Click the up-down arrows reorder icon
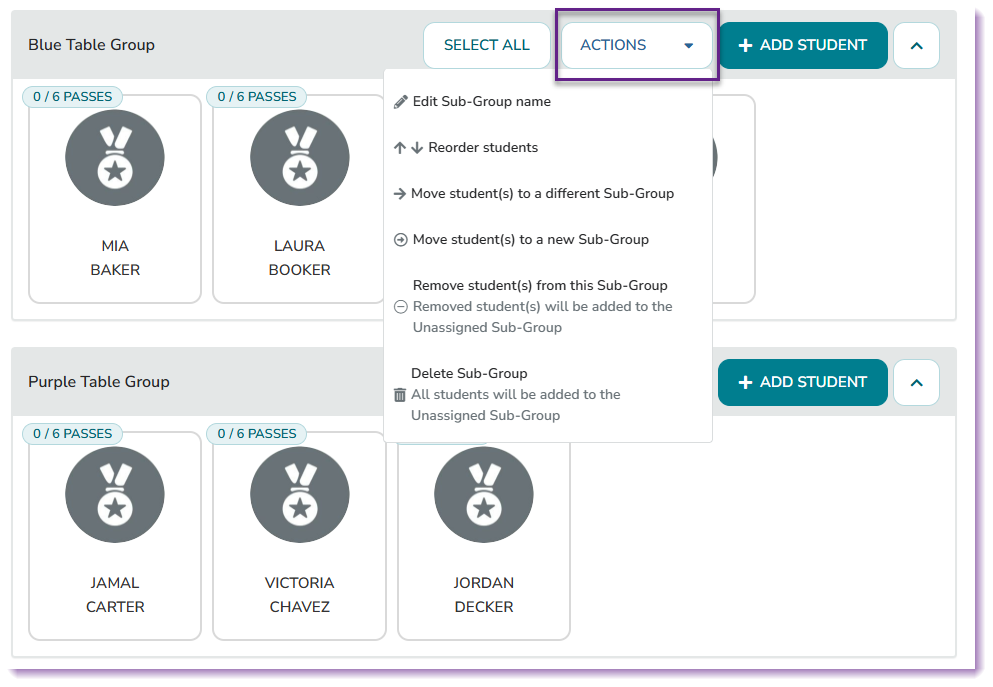993x687 pixels. point(408,148)
